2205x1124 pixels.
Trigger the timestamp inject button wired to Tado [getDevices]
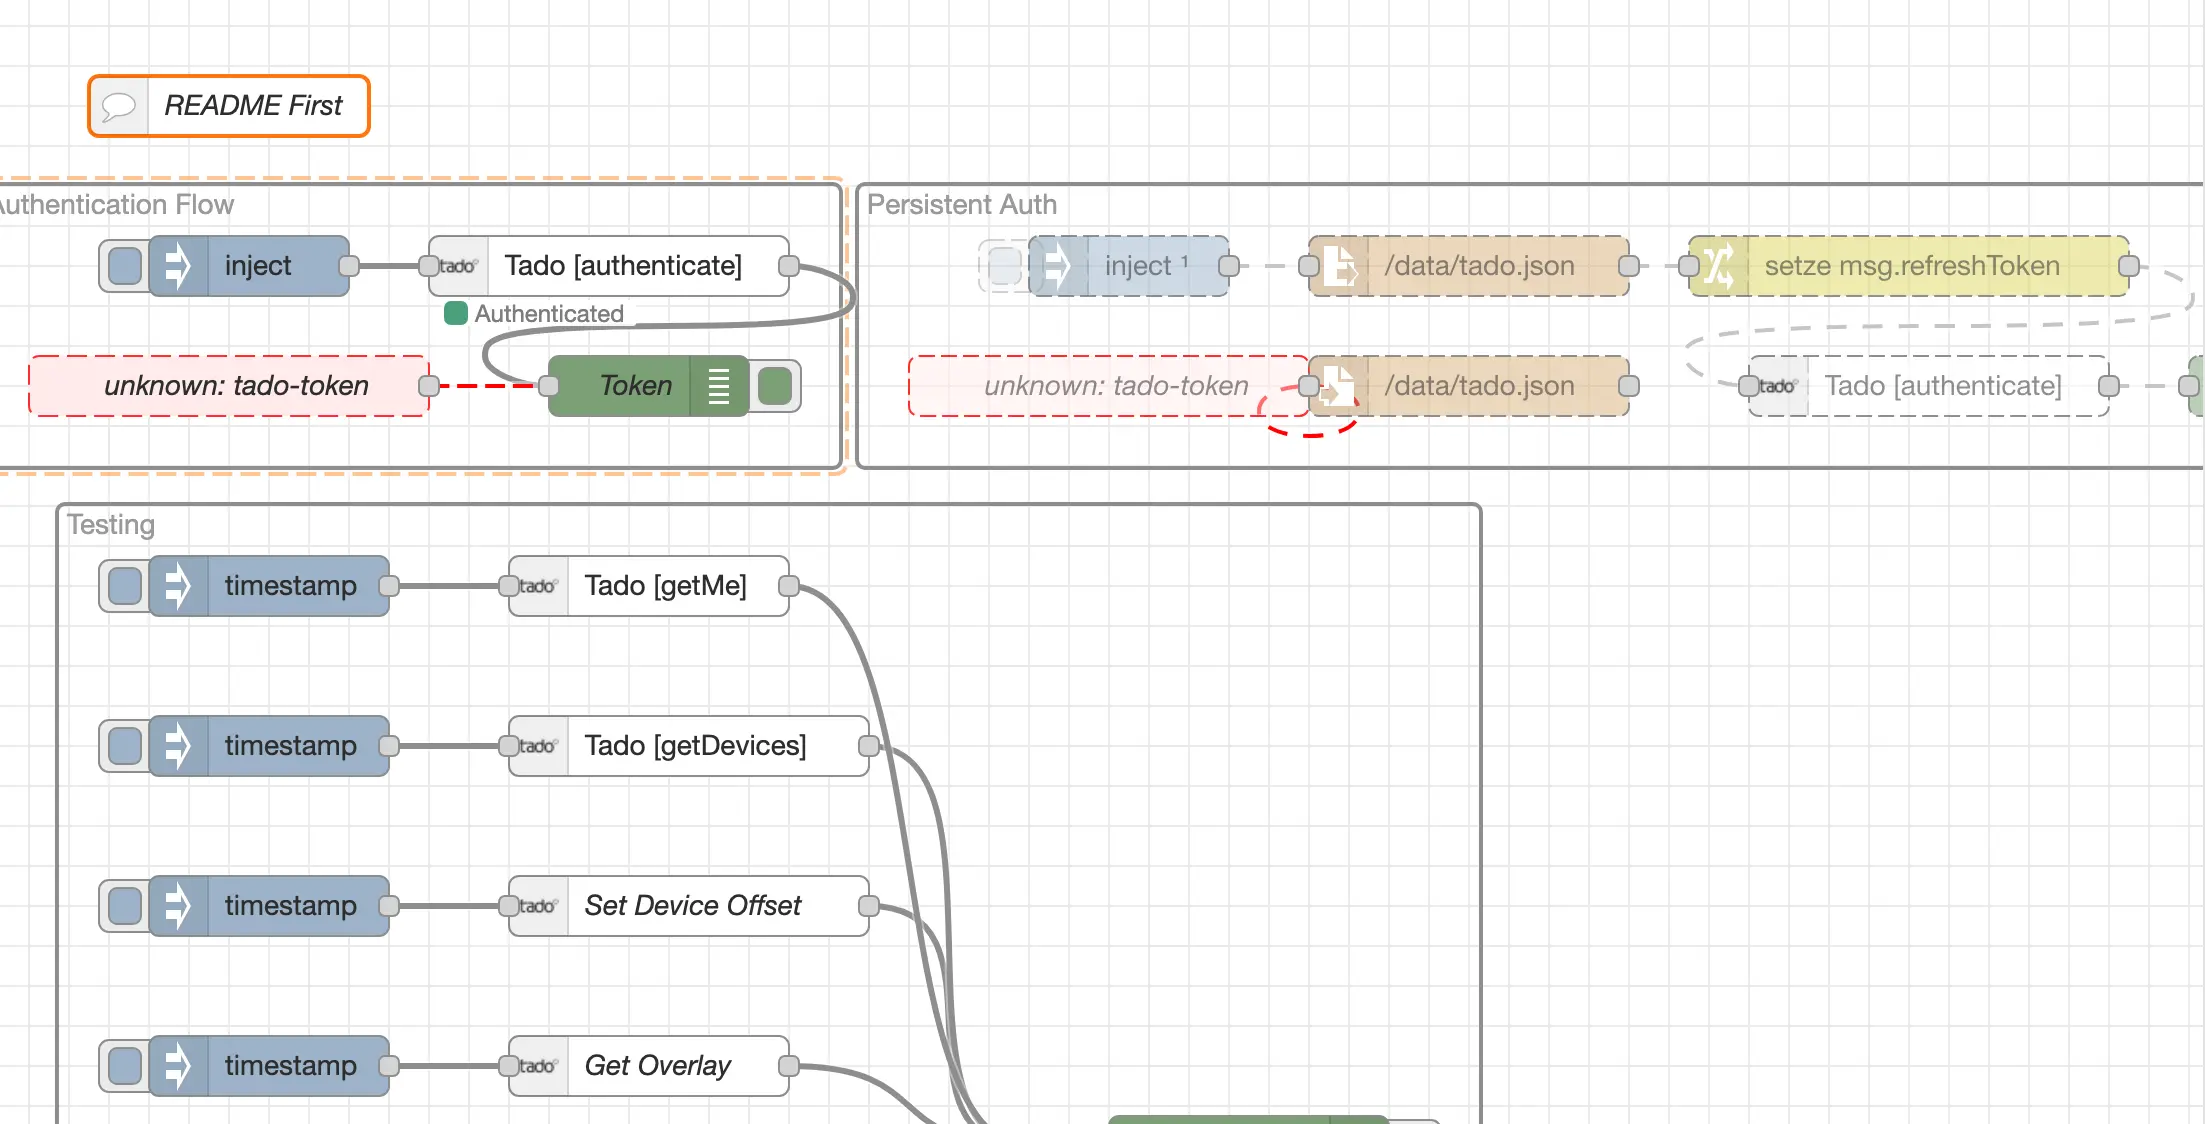click(x=125, y=746)
